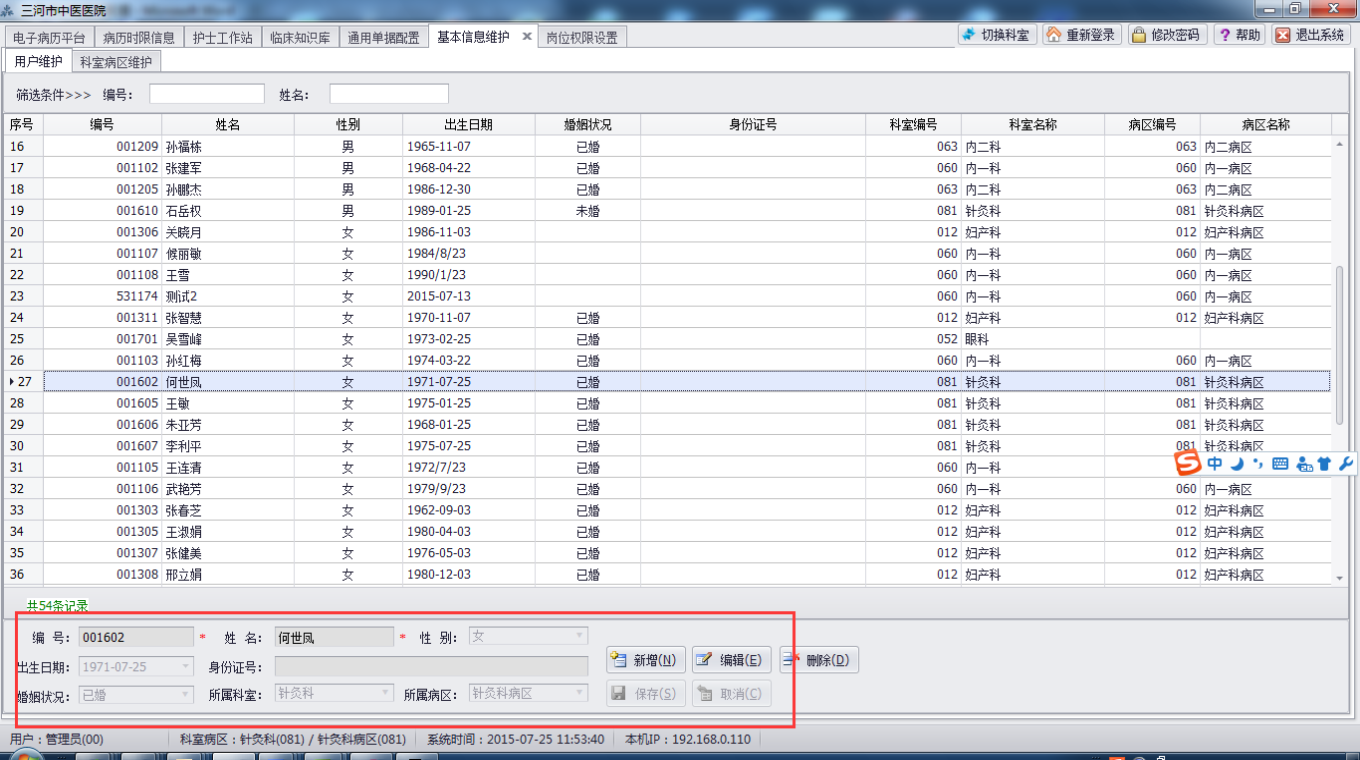Click the 重新登录 home icon

coord(1054,35)
